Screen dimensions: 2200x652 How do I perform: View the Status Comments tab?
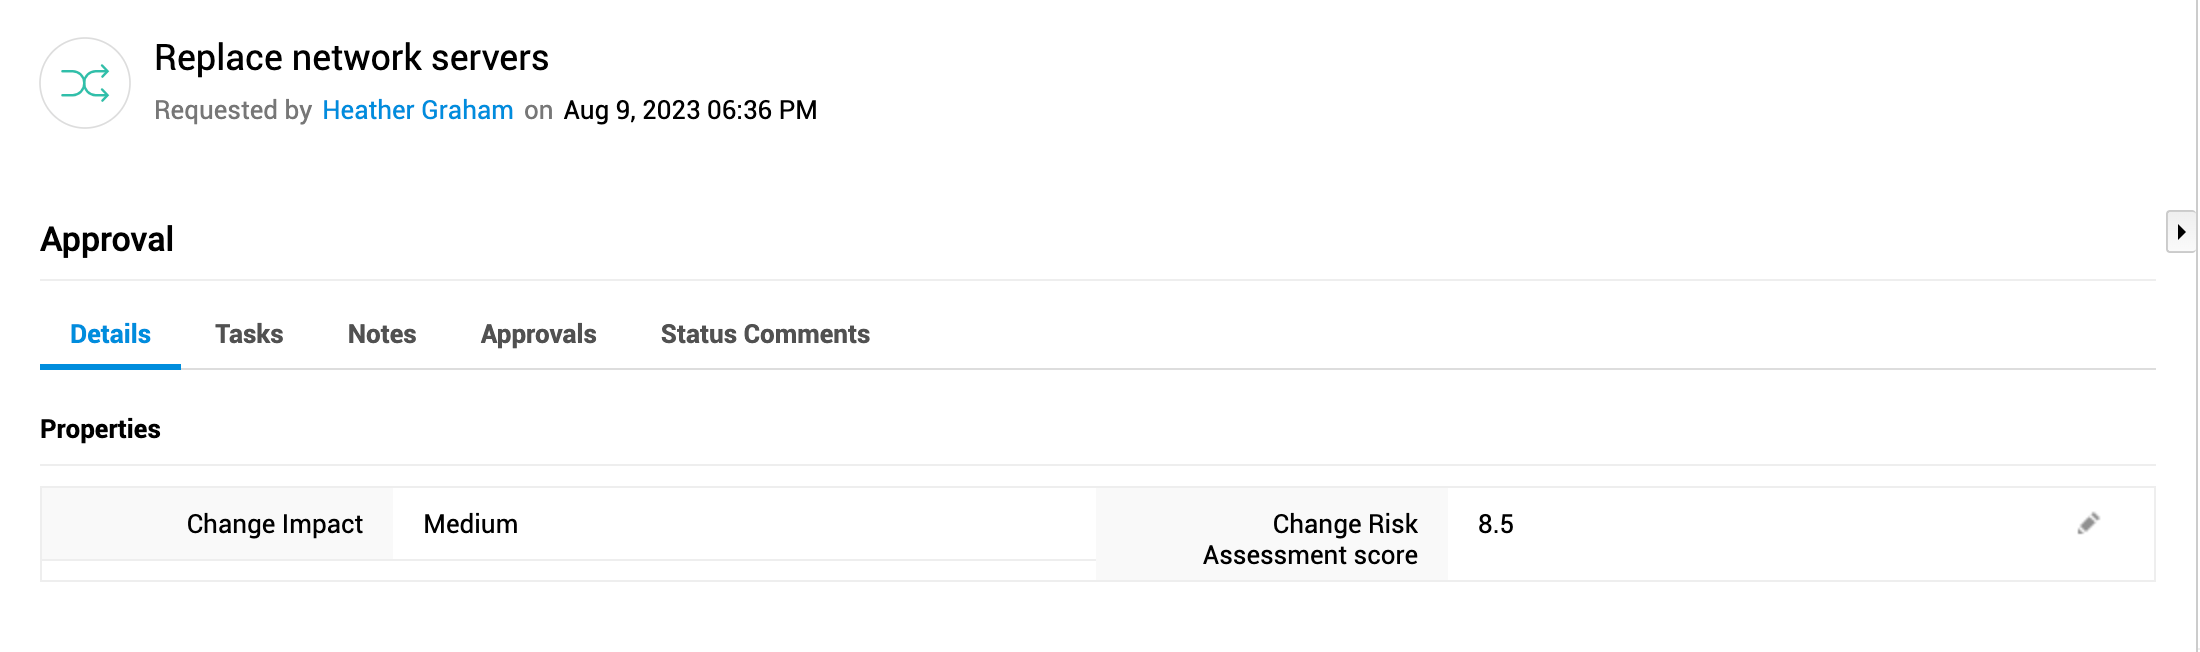pos(765,334)
